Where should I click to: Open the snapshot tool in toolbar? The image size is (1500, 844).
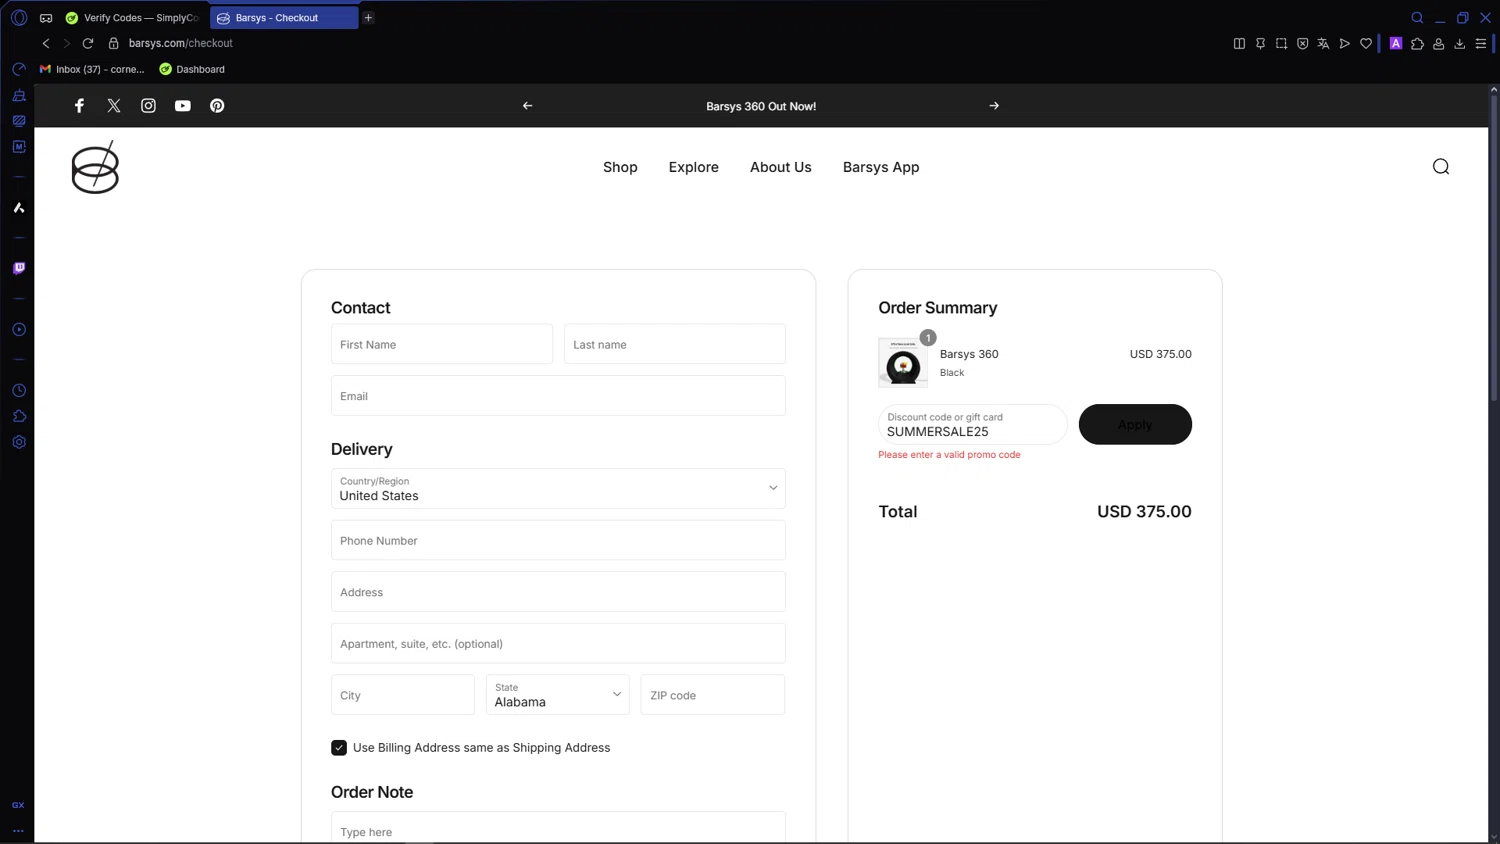point(1281,43)
